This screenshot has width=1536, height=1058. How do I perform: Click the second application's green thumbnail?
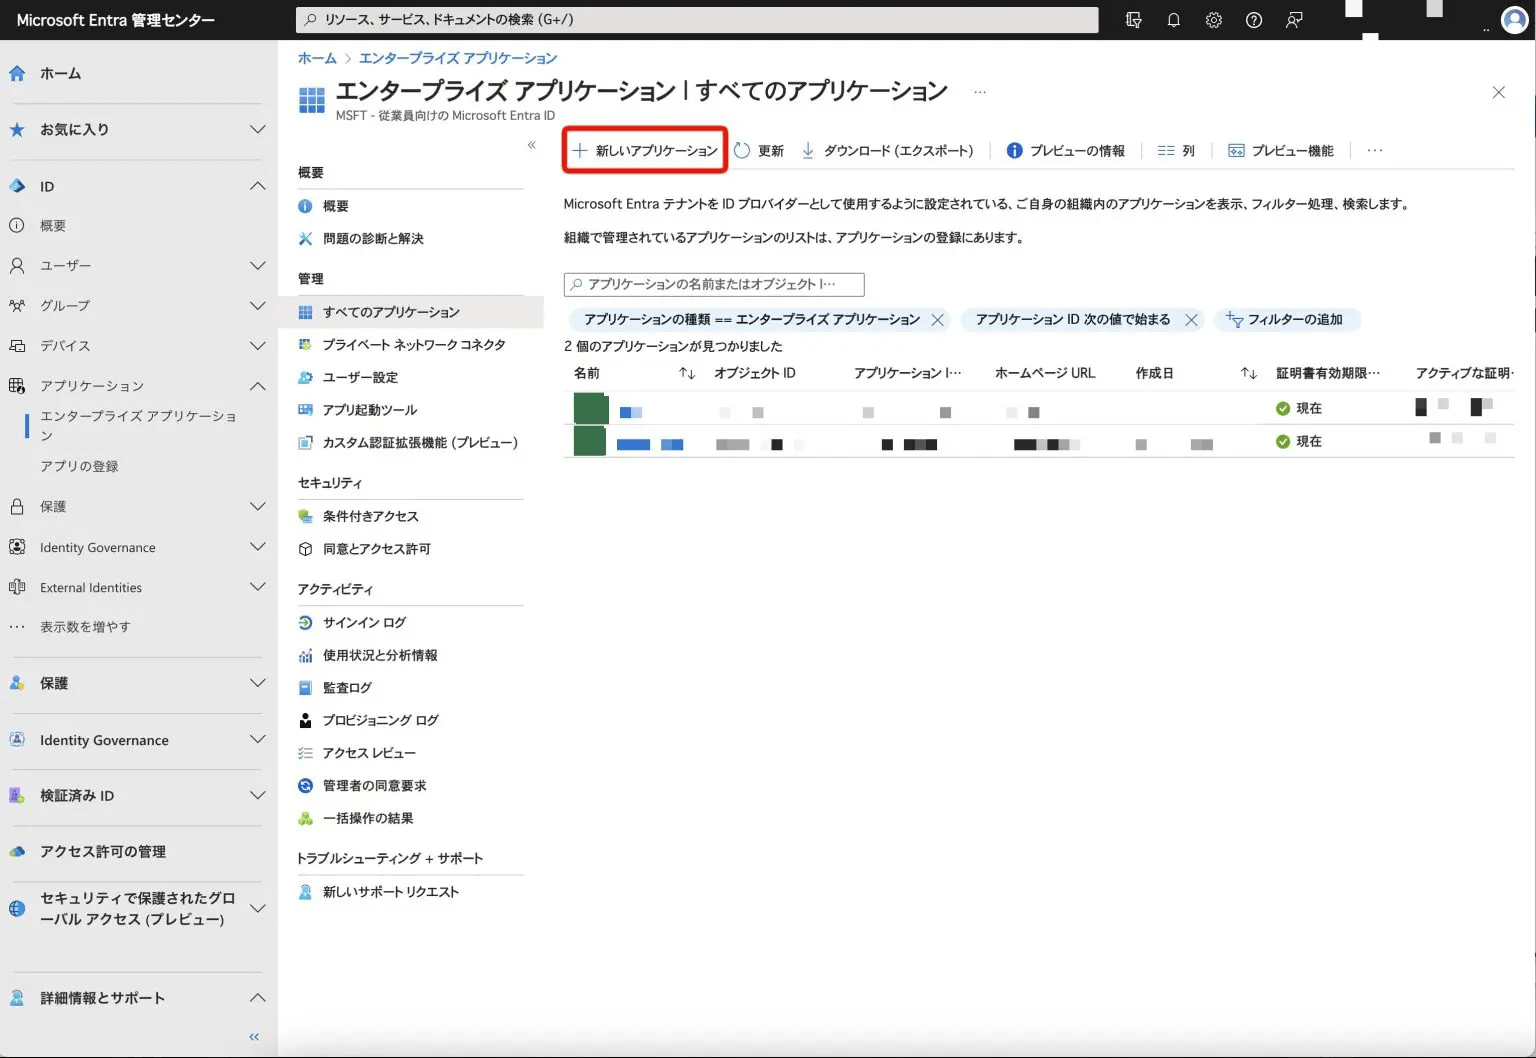tap(590, 441)
